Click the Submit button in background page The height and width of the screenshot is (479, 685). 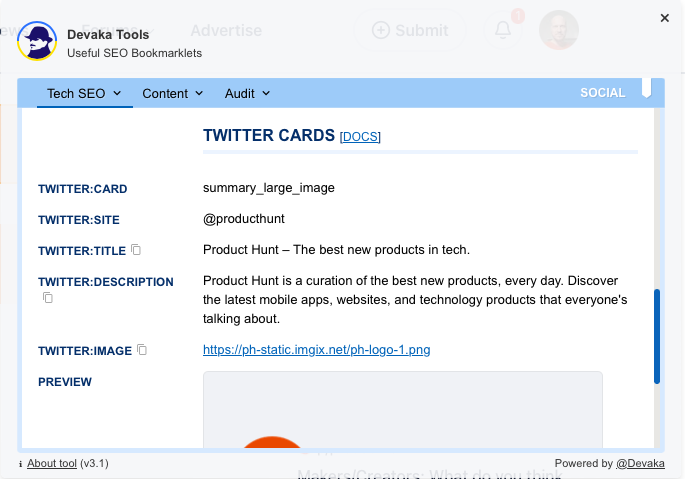(x=410, y=30)
